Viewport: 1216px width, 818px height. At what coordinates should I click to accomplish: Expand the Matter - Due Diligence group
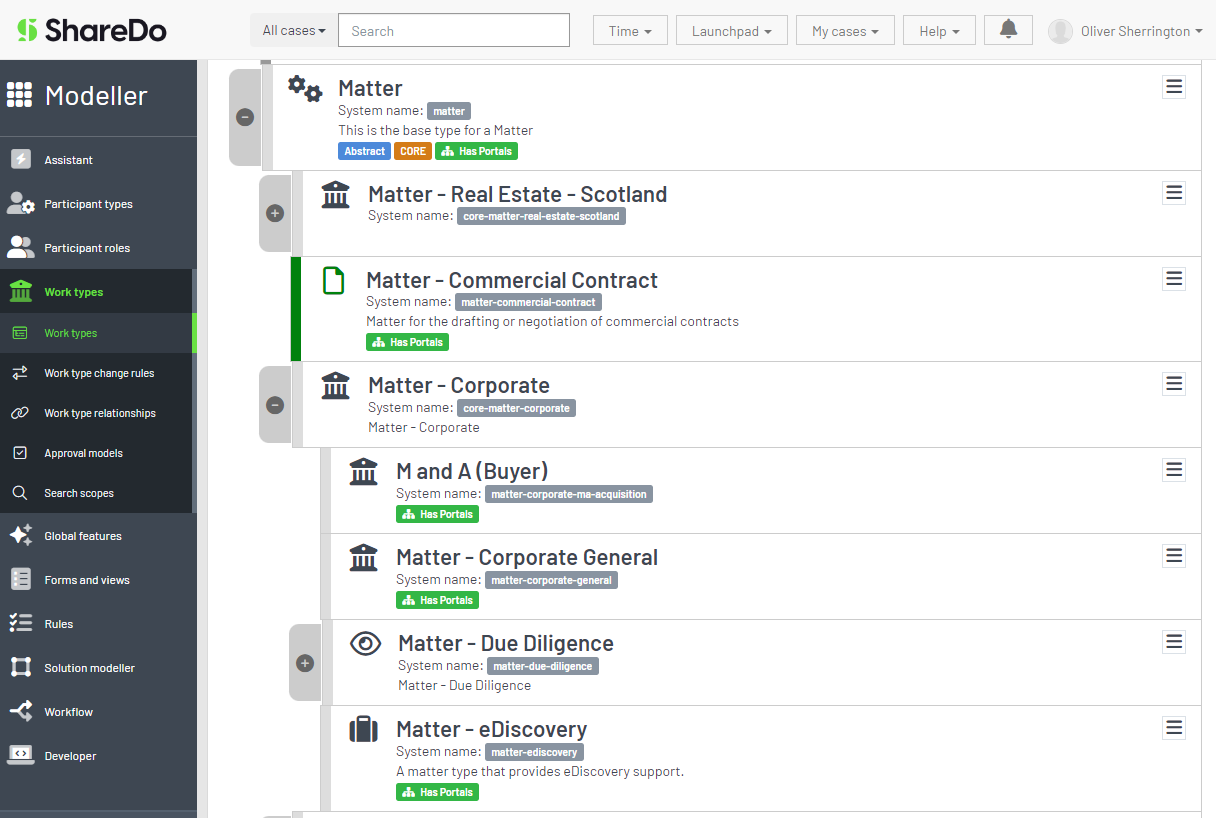[x=305, y=662]
